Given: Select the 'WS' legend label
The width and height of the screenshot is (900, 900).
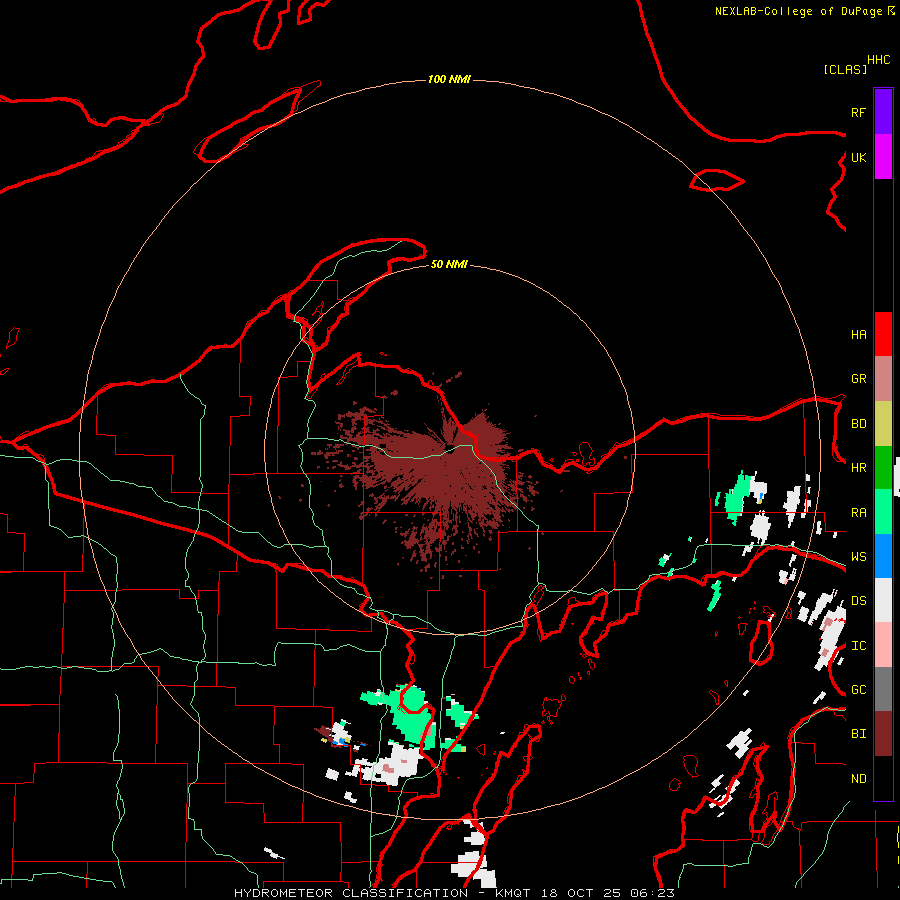Looking at the screenshot, I should (x=858, y=557).
